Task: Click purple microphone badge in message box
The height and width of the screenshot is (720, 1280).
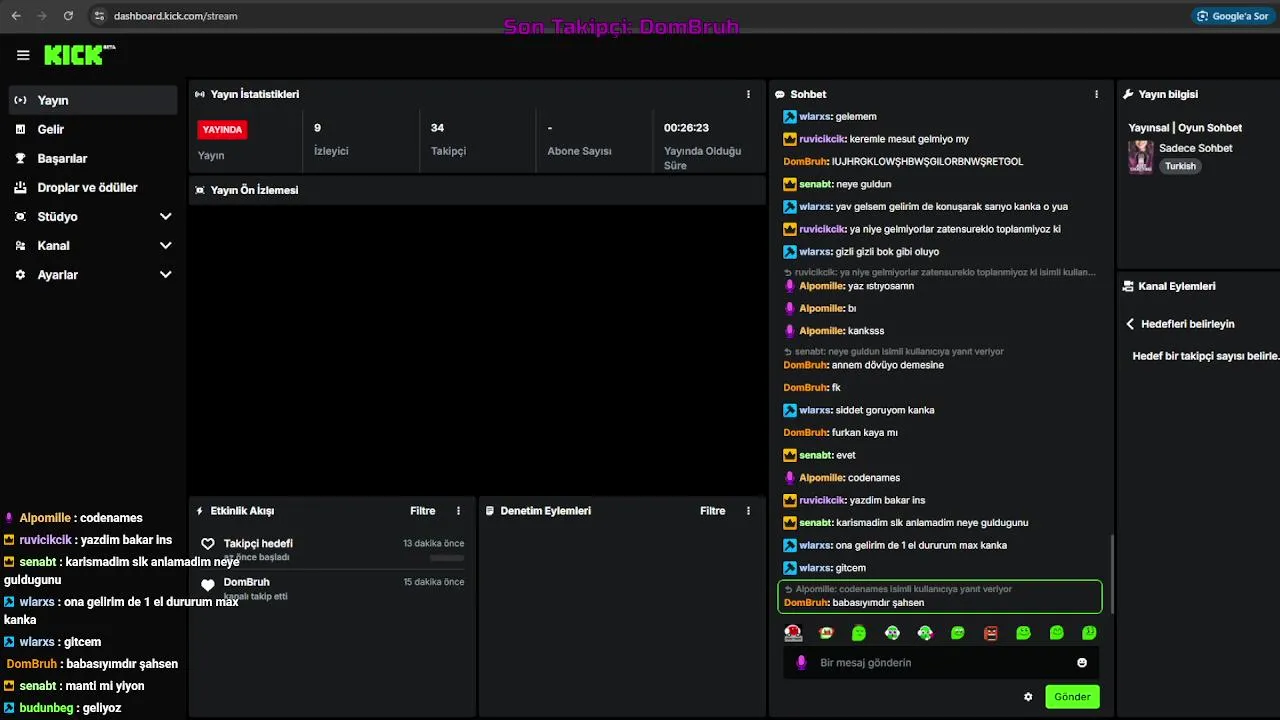Action: pyautogui.click(x=801, y=663)
